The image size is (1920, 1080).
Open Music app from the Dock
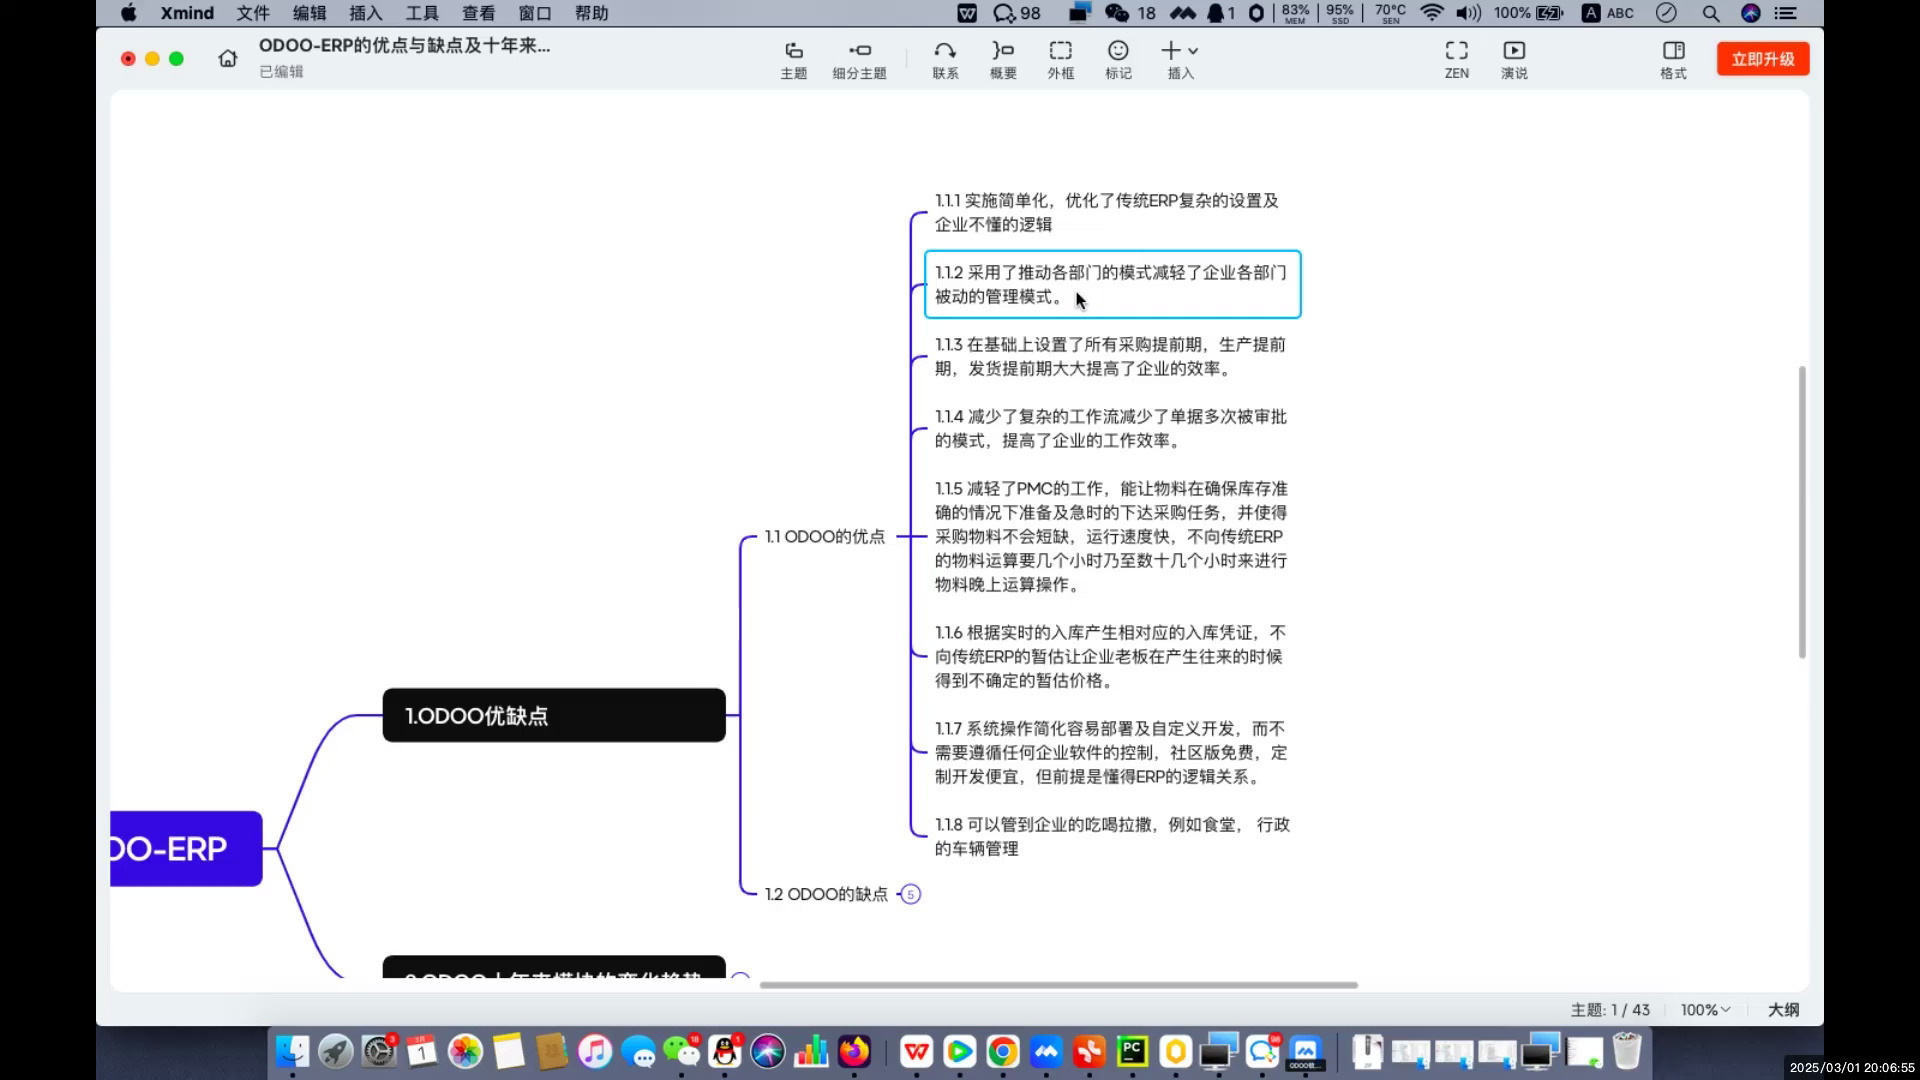pyautogui.click(x=595, y=1051)
